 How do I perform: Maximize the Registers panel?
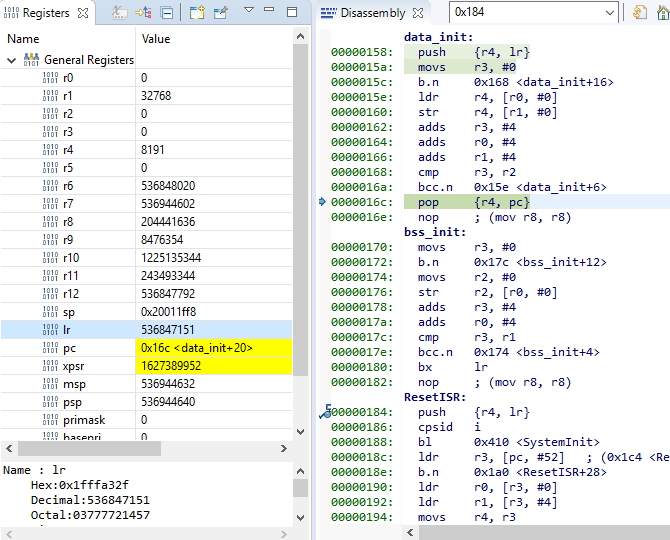click(292, 12)
